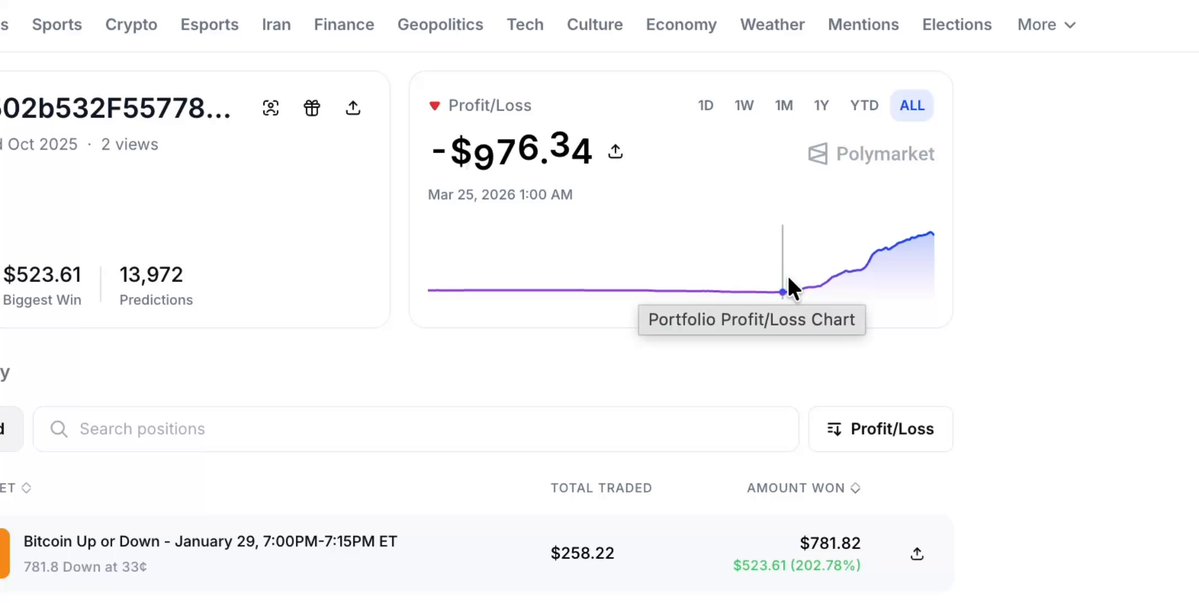1199x603 pixels.
Task: Select the 1Y chart range
Action: [x=821, y=105]
